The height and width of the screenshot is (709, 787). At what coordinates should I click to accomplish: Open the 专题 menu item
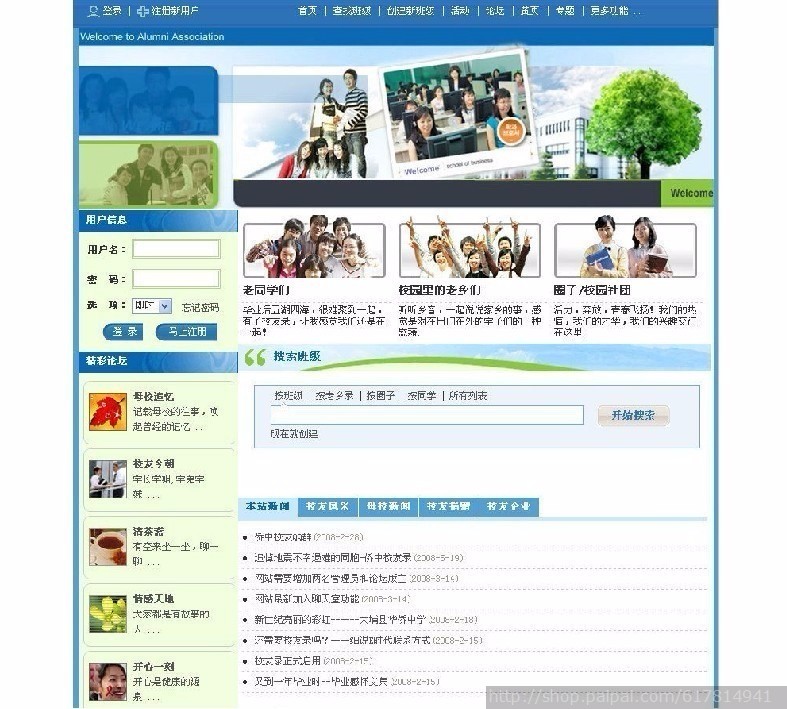click(x=565, y=11)
